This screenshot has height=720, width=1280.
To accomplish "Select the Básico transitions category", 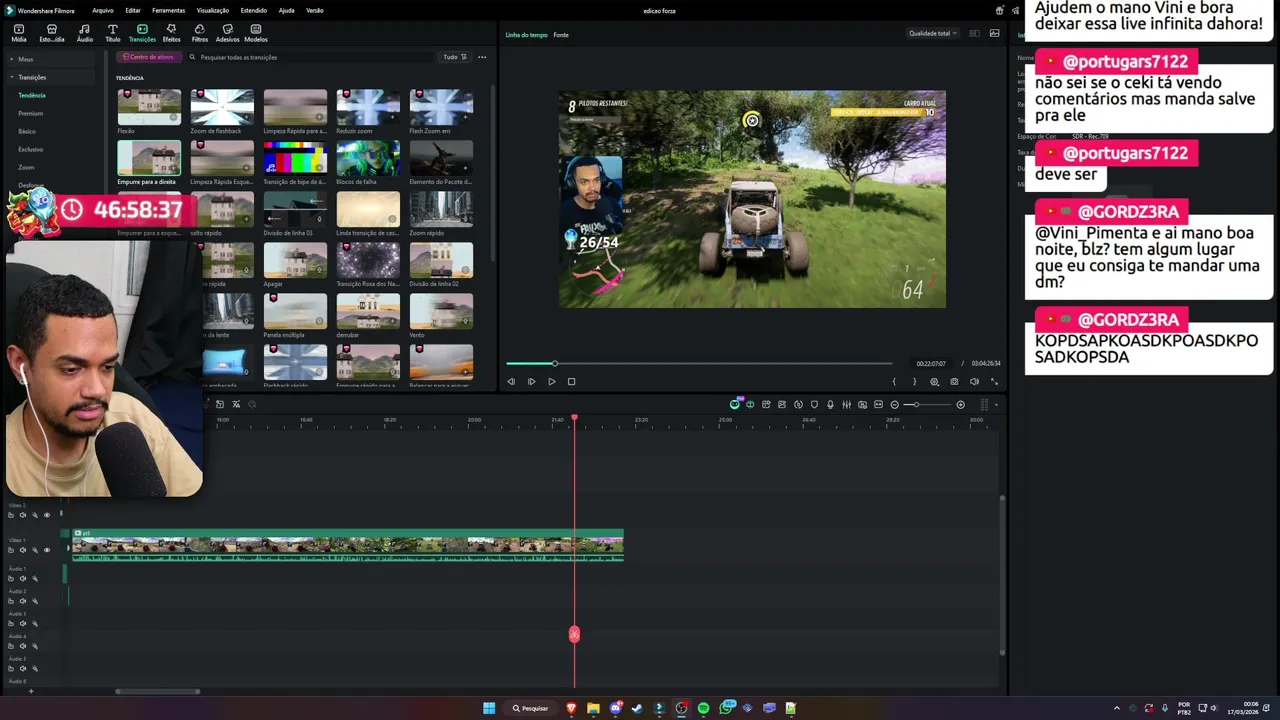I will [x=27, y=131].
